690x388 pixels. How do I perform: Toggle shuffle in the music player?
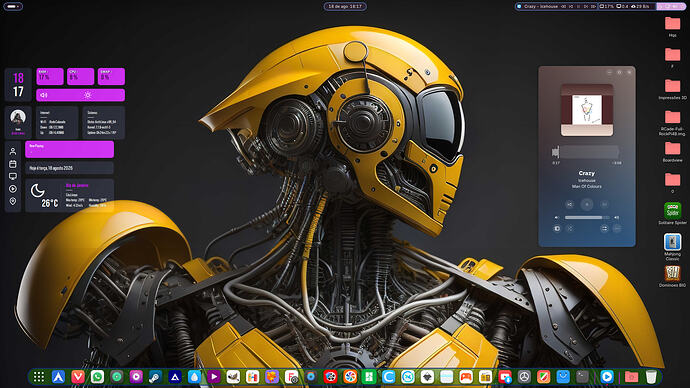coord(570,228)
